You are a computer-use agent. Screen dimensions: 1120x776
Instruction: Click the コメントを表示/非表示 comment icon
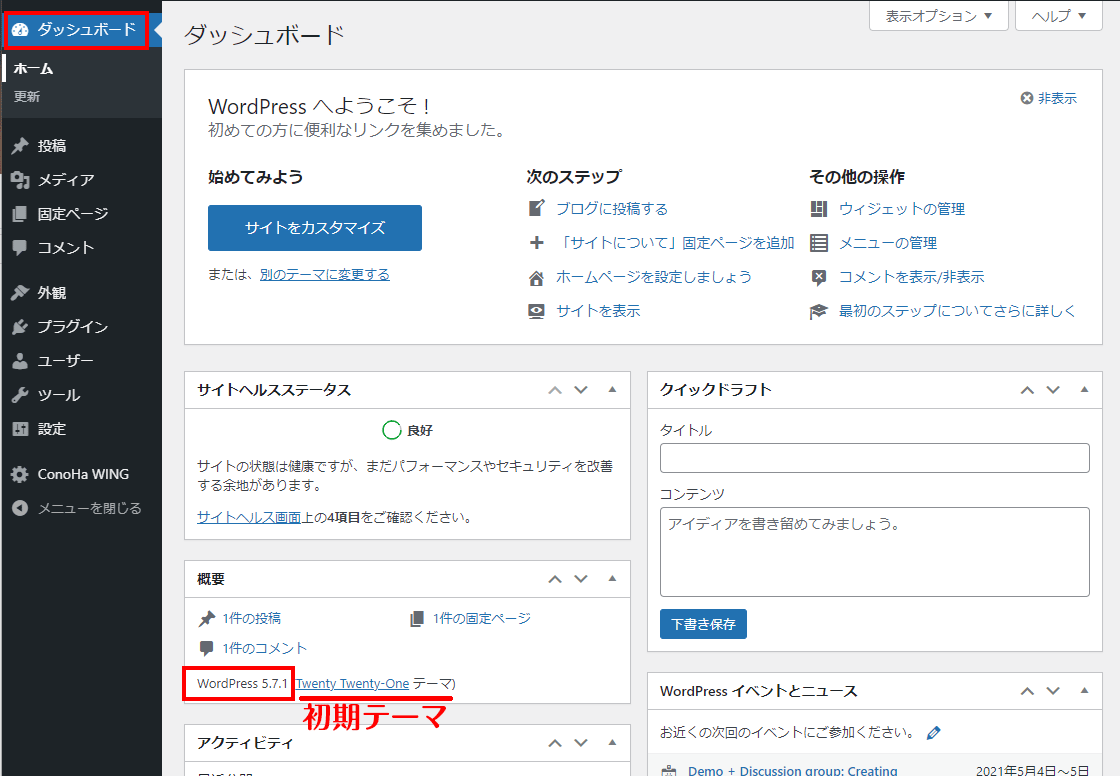coord(819,277)
